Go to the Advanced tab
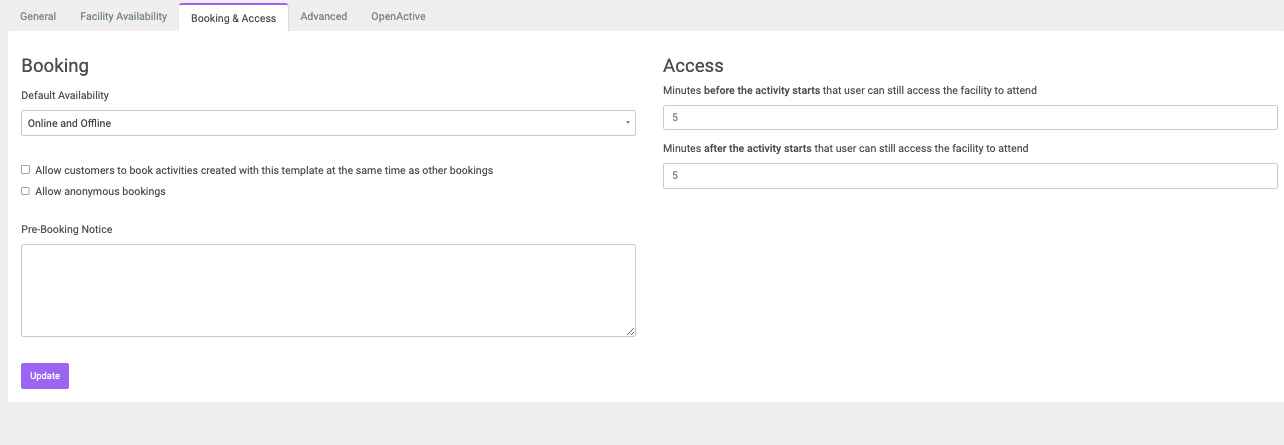This screenshot has height=445, width=1284. (x=324, y=16)
